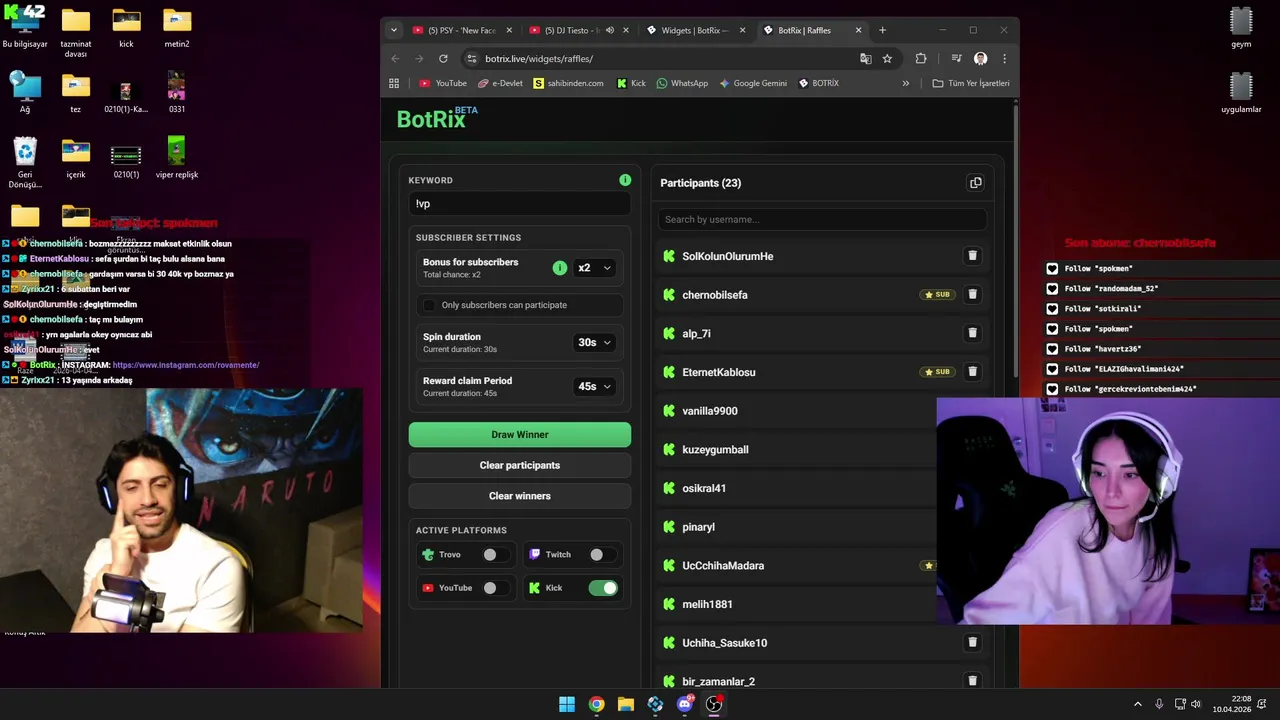
Task: Open File Explorer from the taskbar
Action: click(x=626, y=704)
